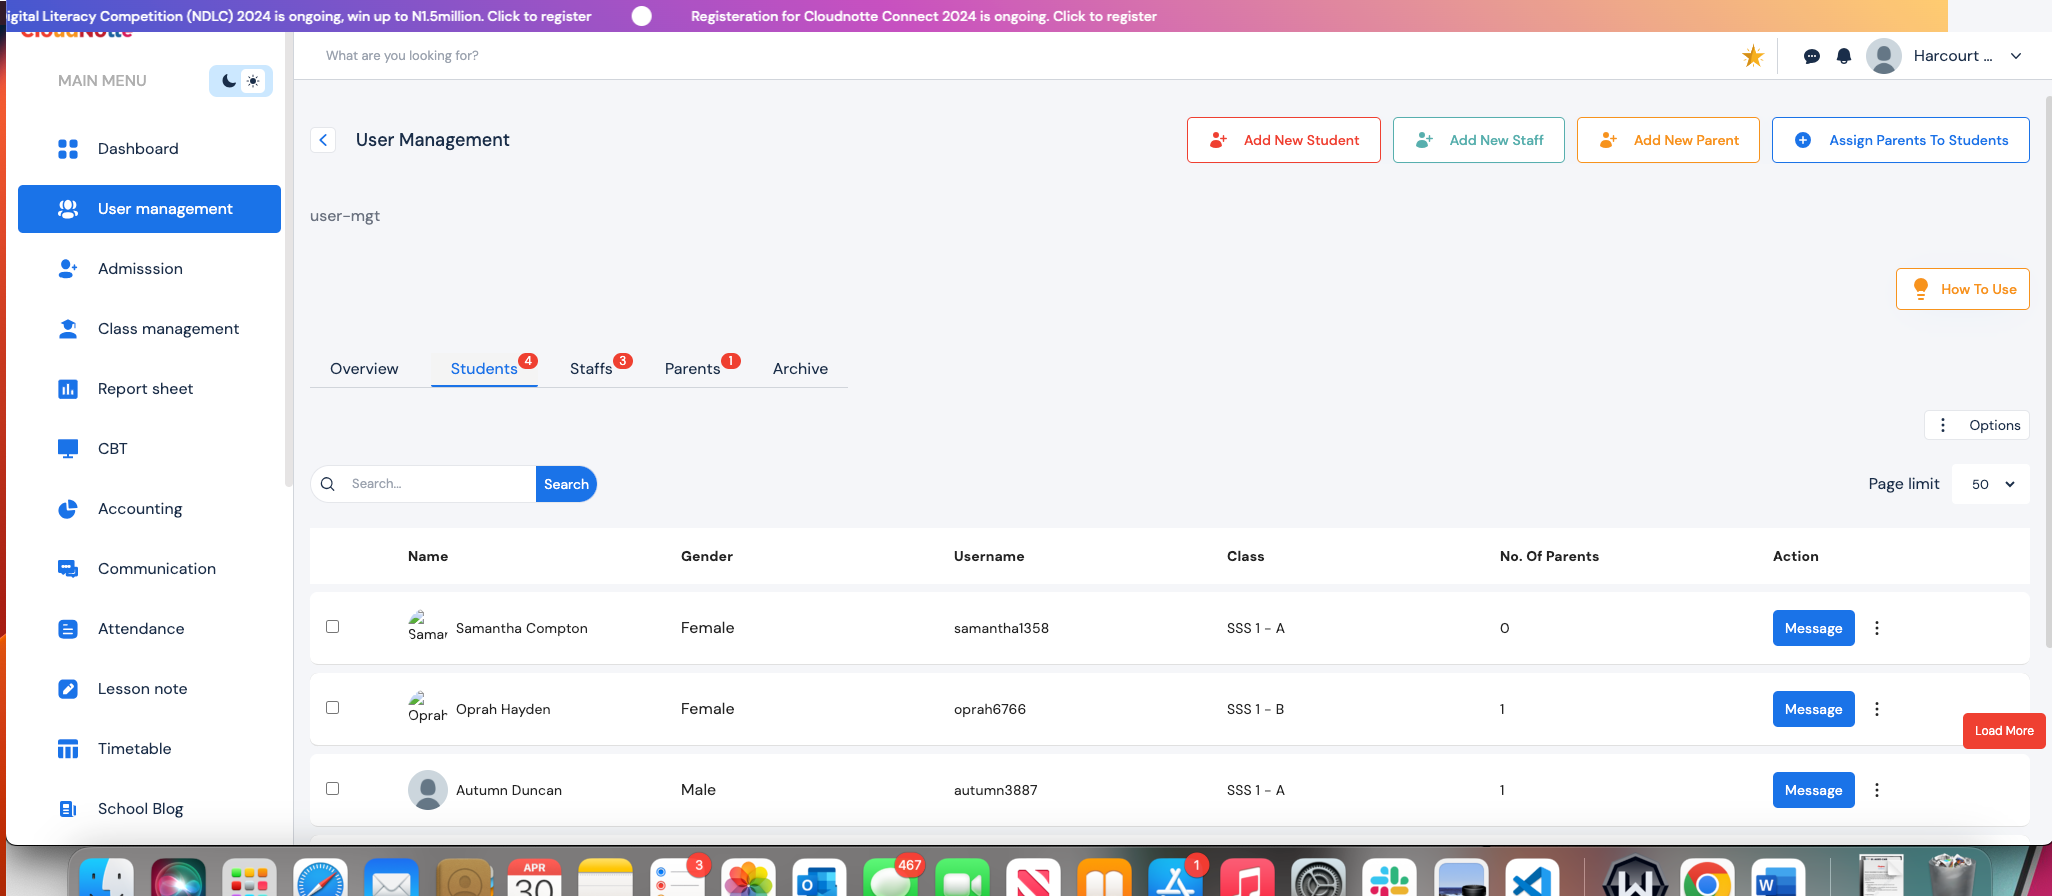Image resolution: width=2052 pixels, height=896 pixels.
Task: Click the gold star icon in header
Action: pyautogui.click(x=1752, y=56)
